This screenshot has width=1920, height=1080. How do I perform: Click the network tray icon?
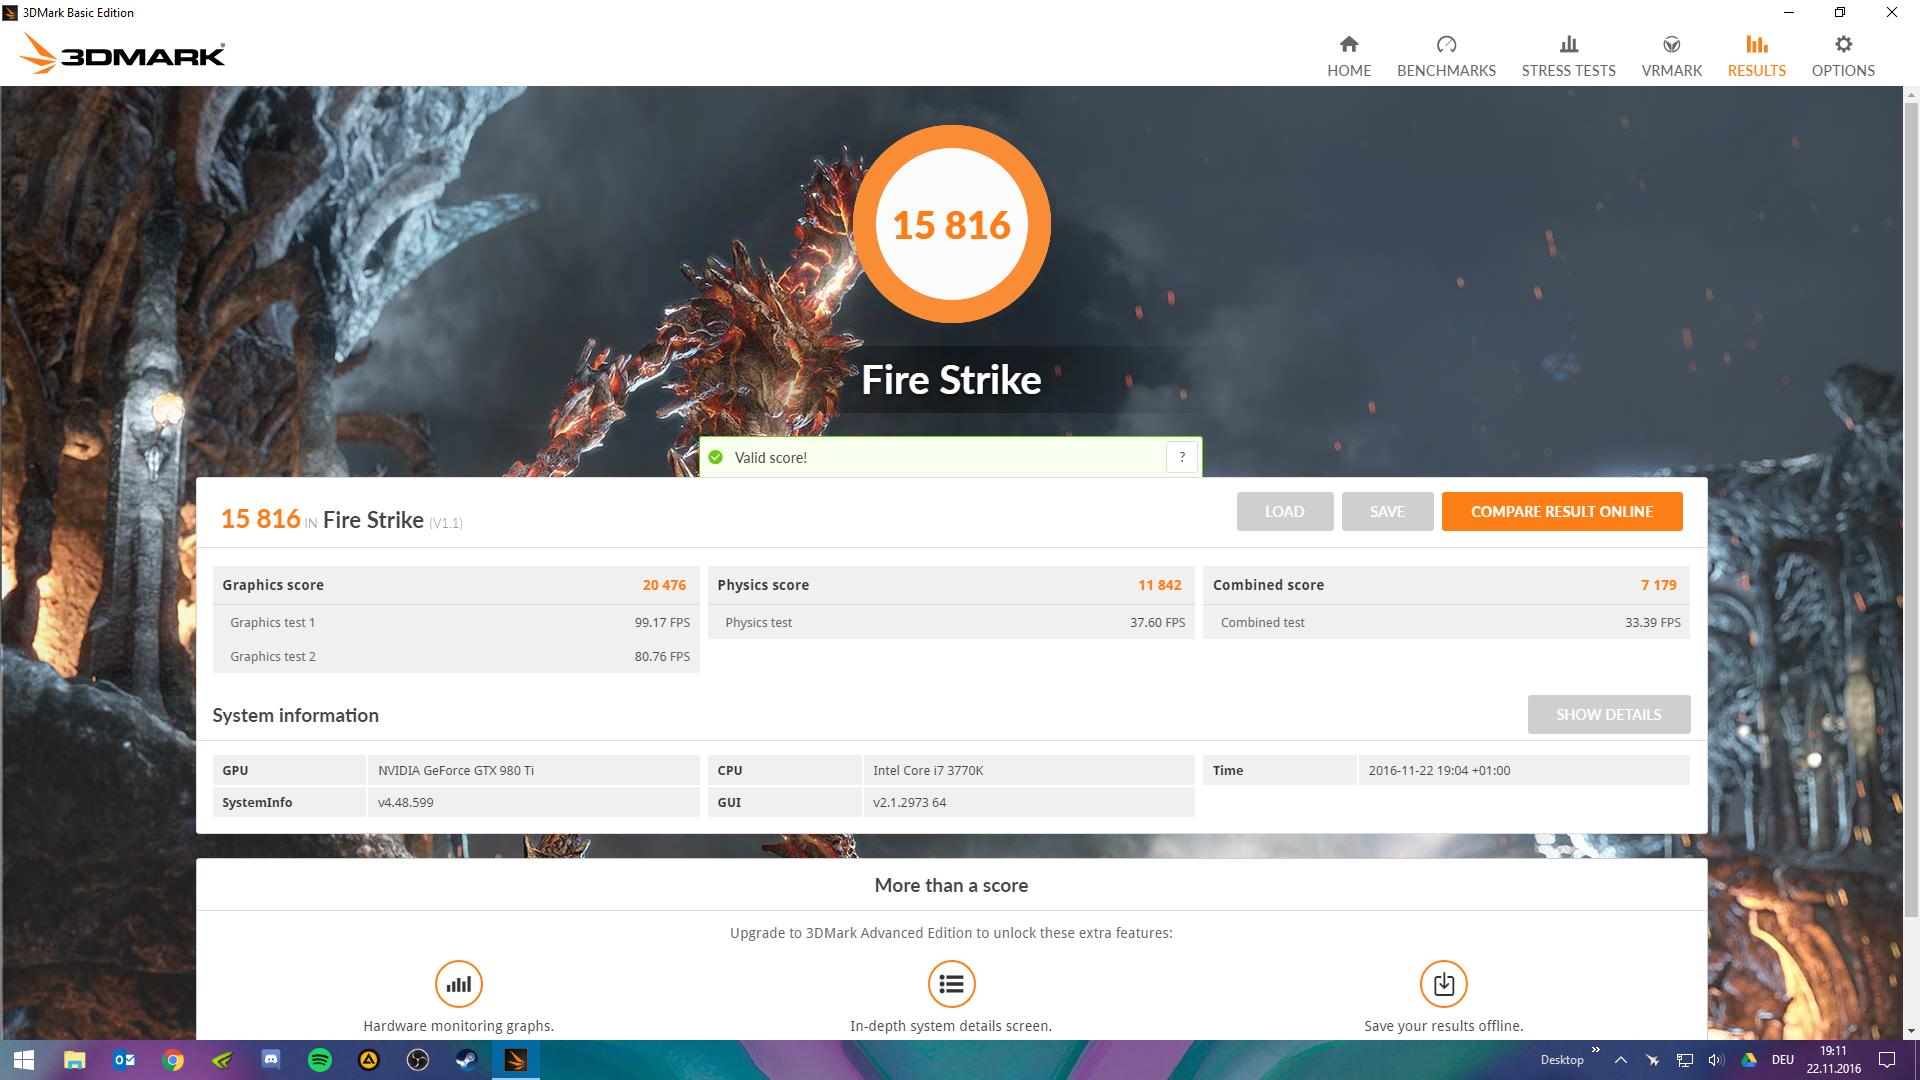coord(1684,1060)
